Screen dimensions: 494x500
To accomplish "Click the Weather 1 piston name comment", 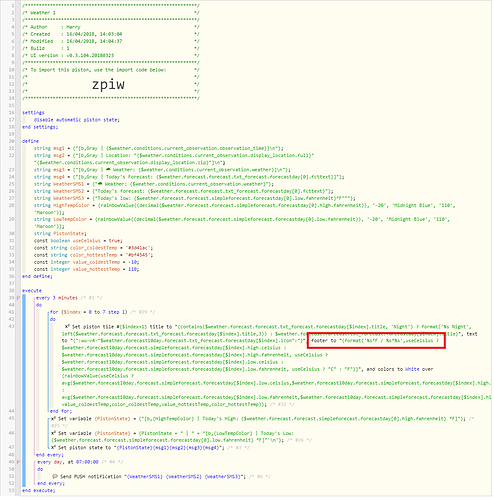I will [x=111, y=13].
